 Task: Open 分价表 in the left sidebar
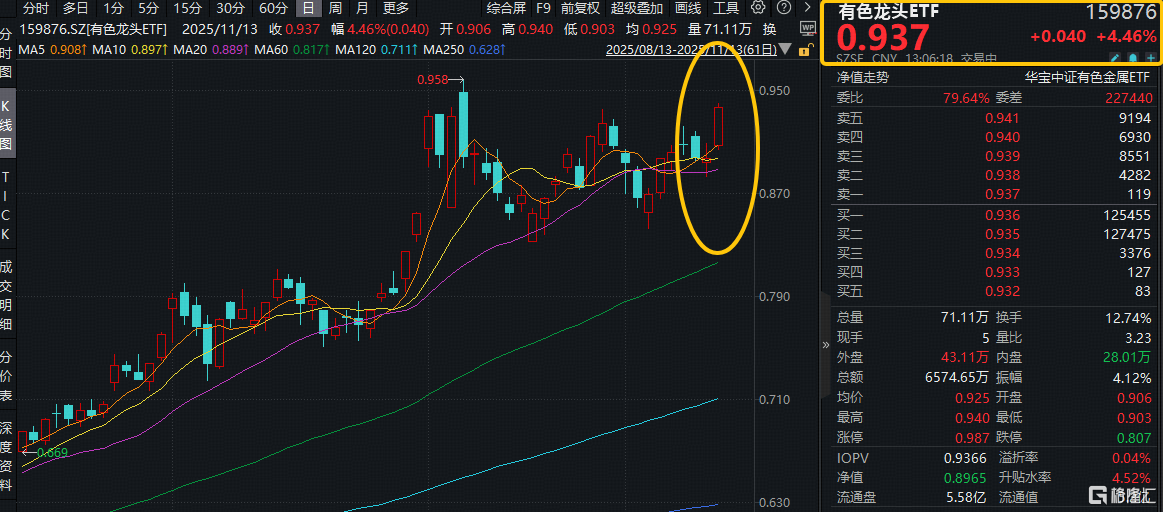[x=6, y=377]
